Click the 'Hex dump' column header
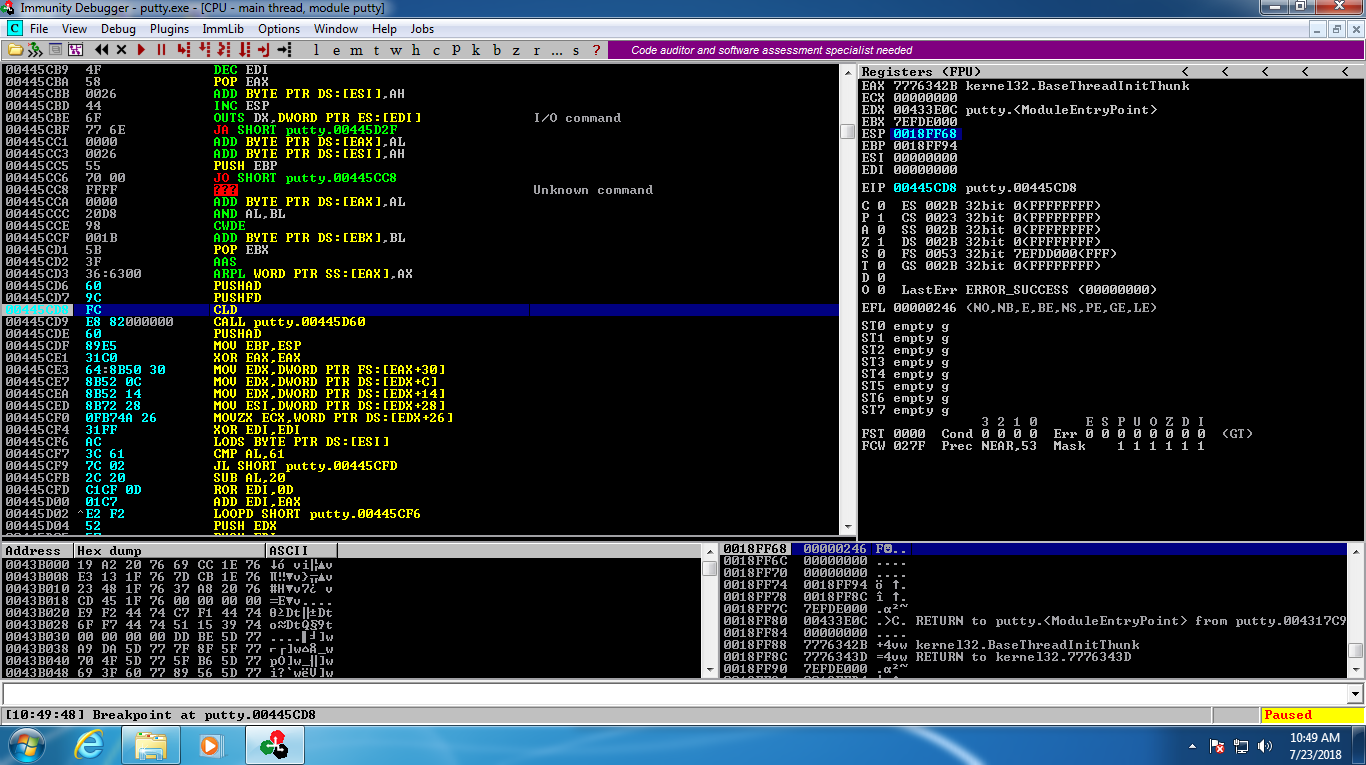The image size is (1366, 765). [x=170, y=551]
